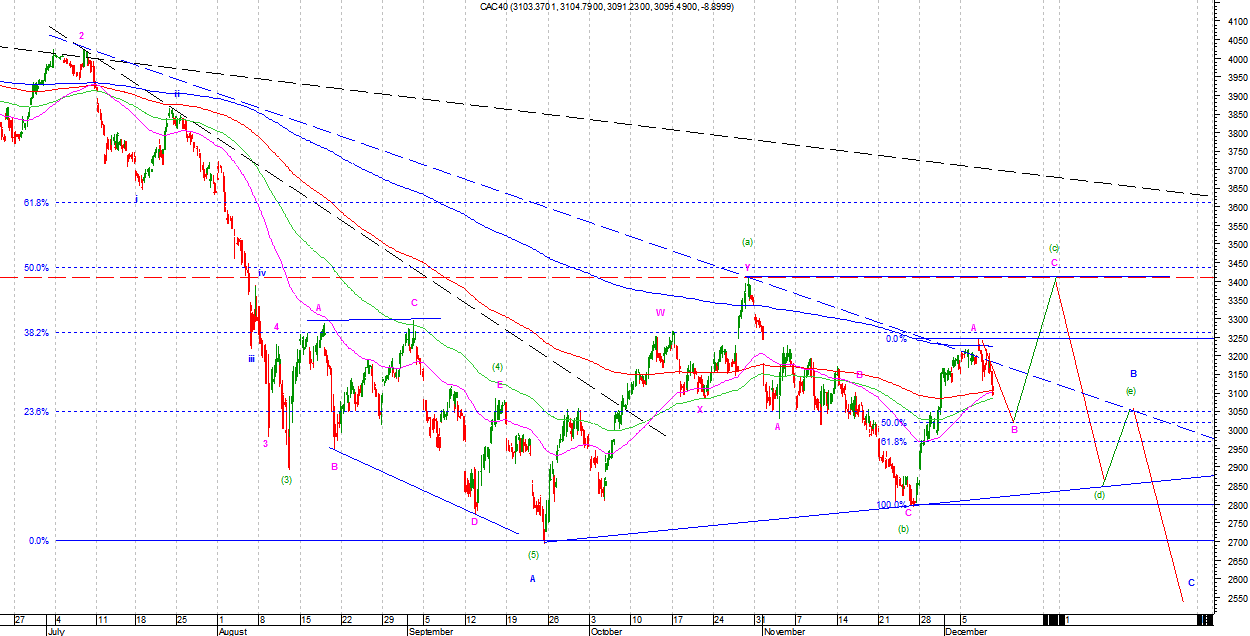Image resolution: width=1250 pixels, height=636 pixels.
Task: Click the green (d) projected wave label
Action: click(1099, 494)
